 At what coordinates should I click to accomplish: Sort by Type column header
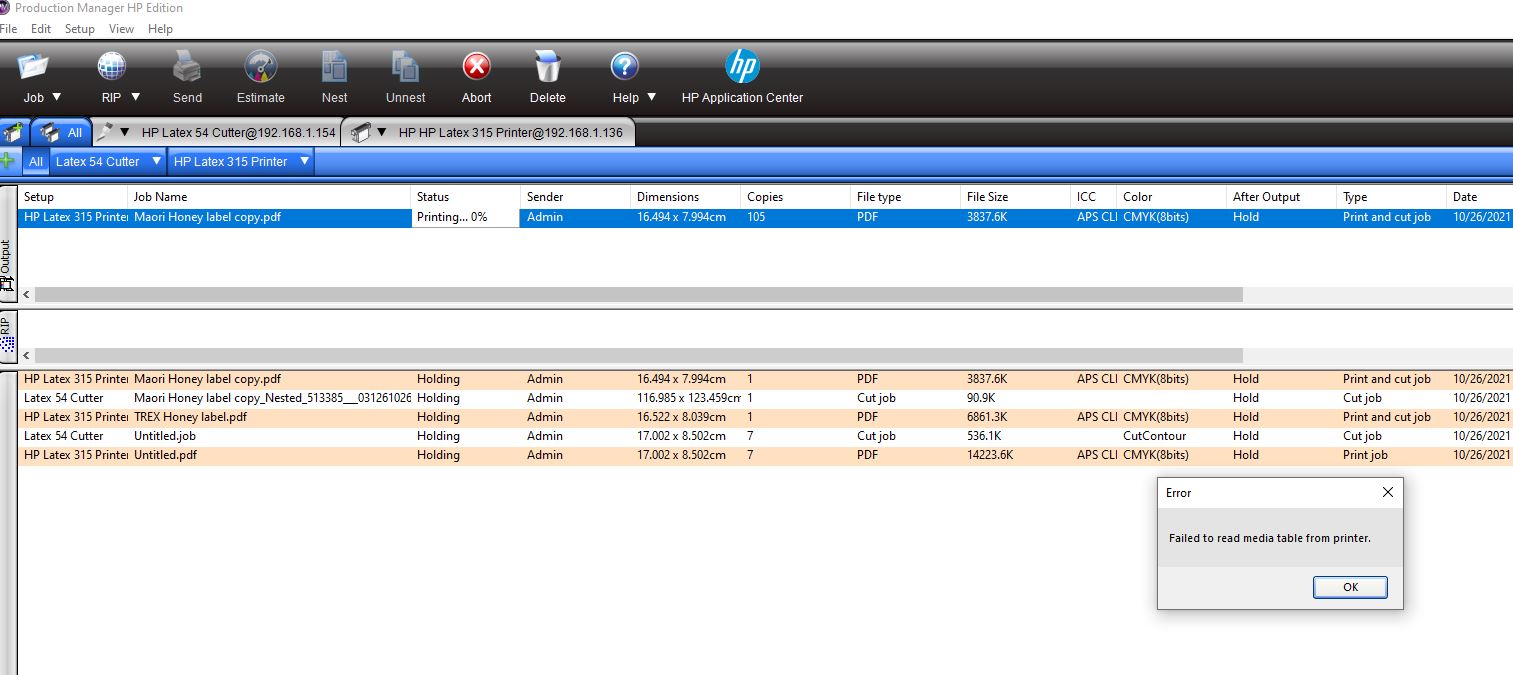[1392, 197]
